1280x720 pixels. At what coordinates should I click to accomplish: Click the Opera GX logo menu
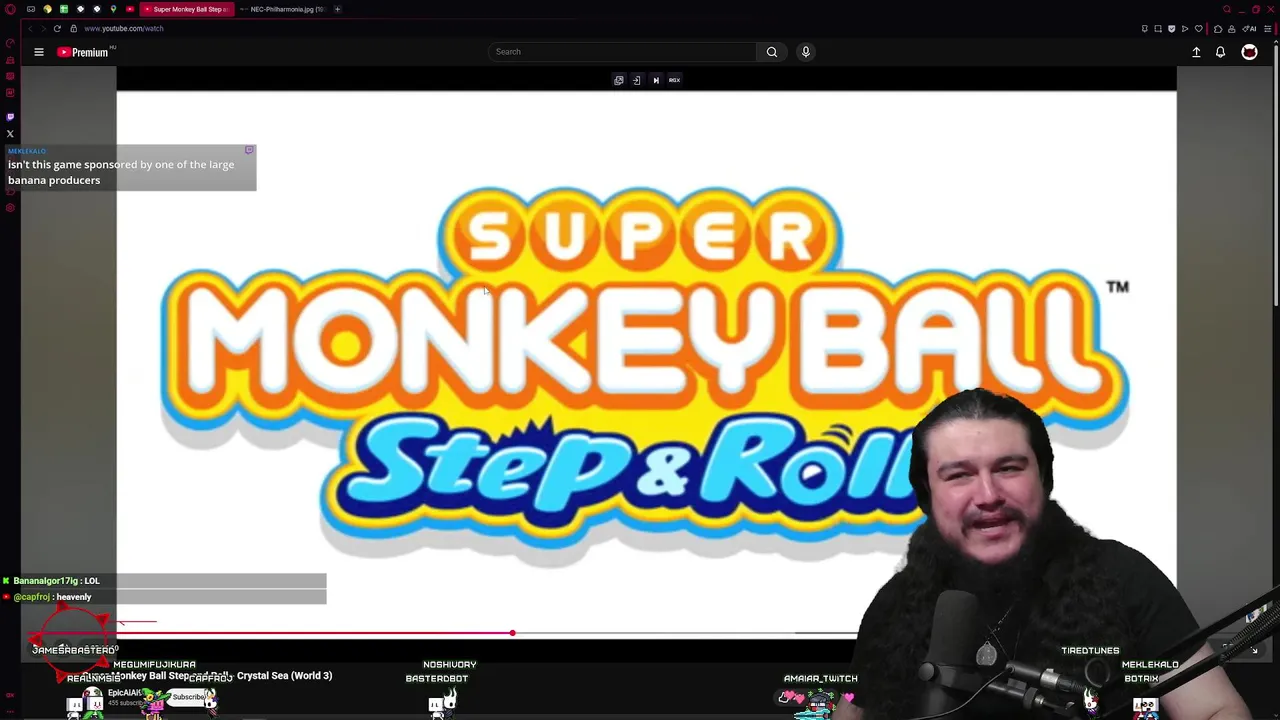pyautogui.click(x=10, y=9)
